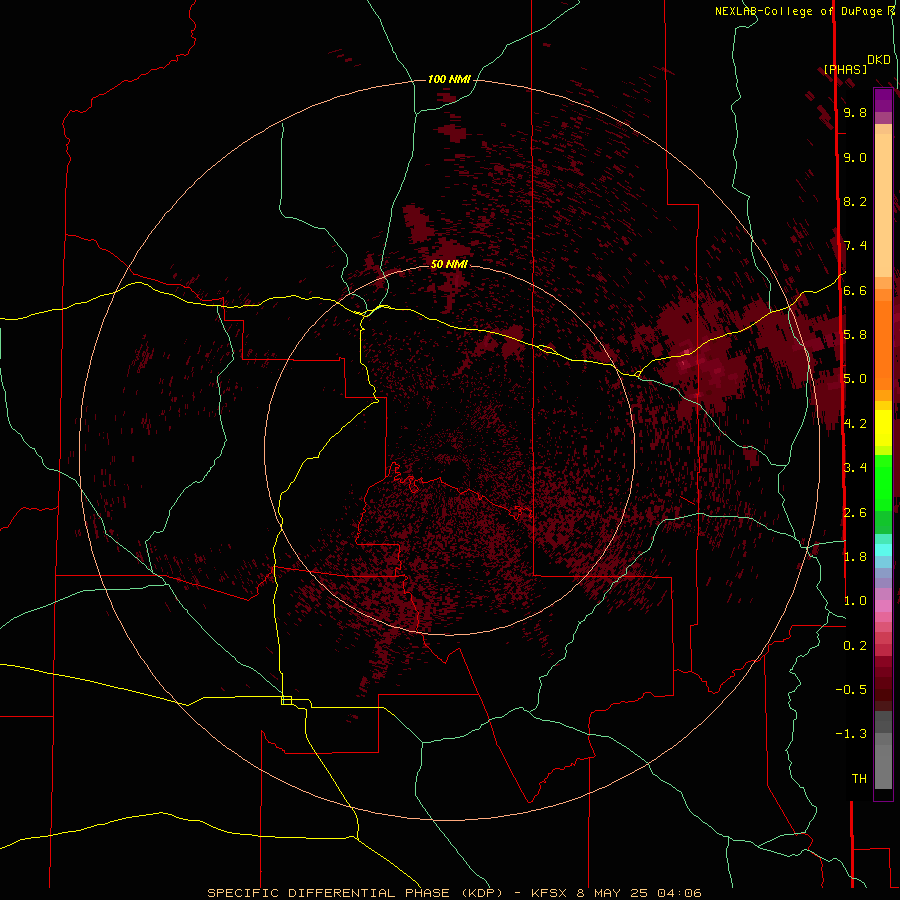Click the [PHAS] legend label
900x900 pixels.
[845, 69]
